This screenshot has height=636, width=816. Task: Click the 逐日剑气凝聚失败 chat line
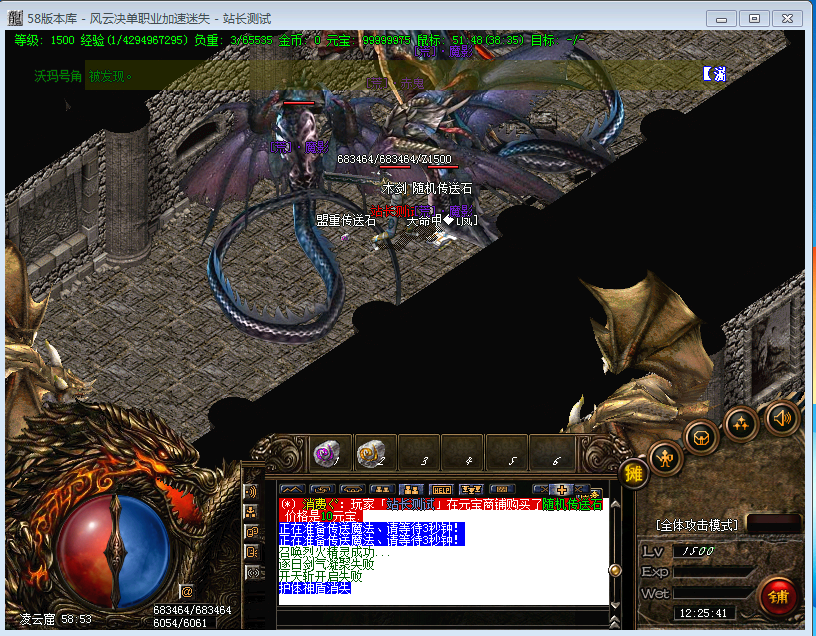click(x=327, y=564)
